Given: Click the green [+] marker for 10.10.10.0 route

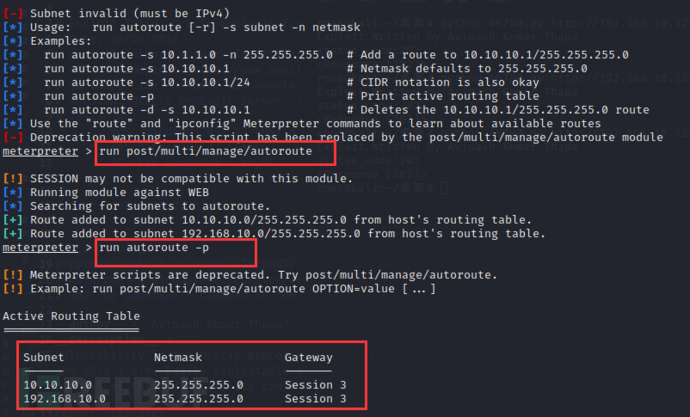Looking at the screenshot, I should pyautogui.click(x=13, y=220).
